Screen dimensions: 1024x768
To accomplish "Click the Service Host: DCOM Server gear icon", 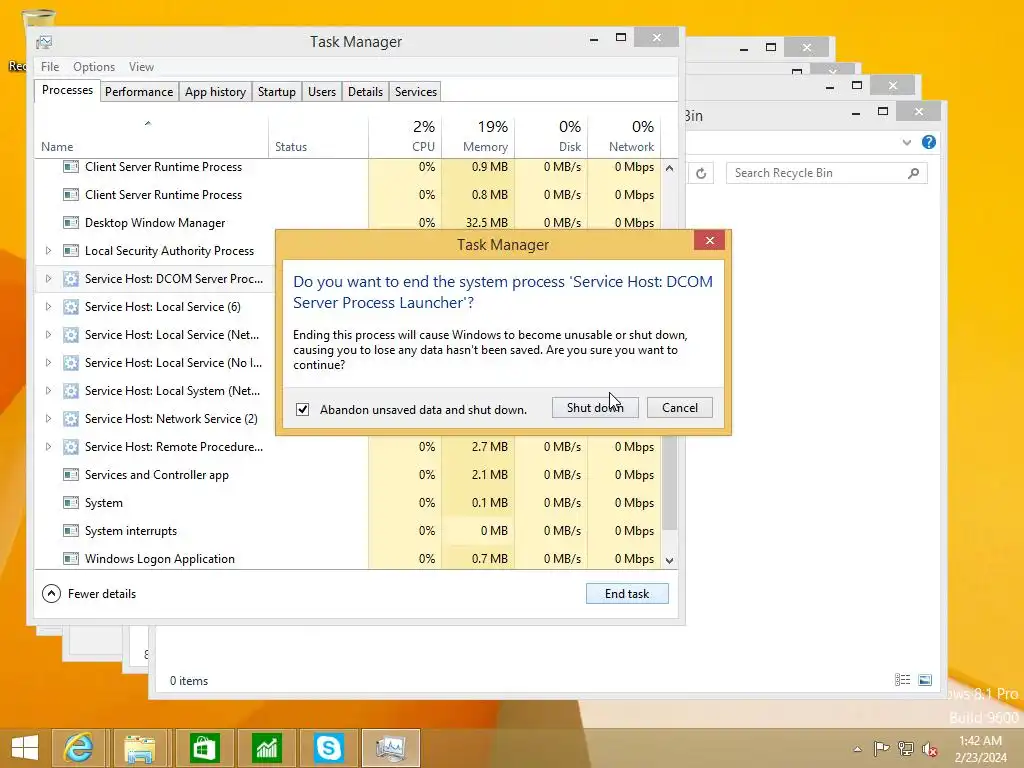I will point(71,279).
